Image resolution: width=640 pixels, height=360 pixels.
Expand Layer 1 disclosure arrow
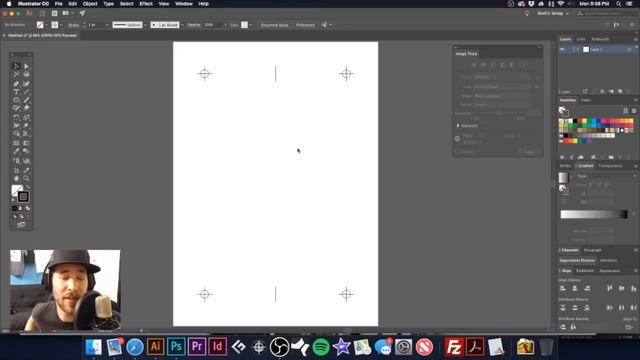(578, 49)
